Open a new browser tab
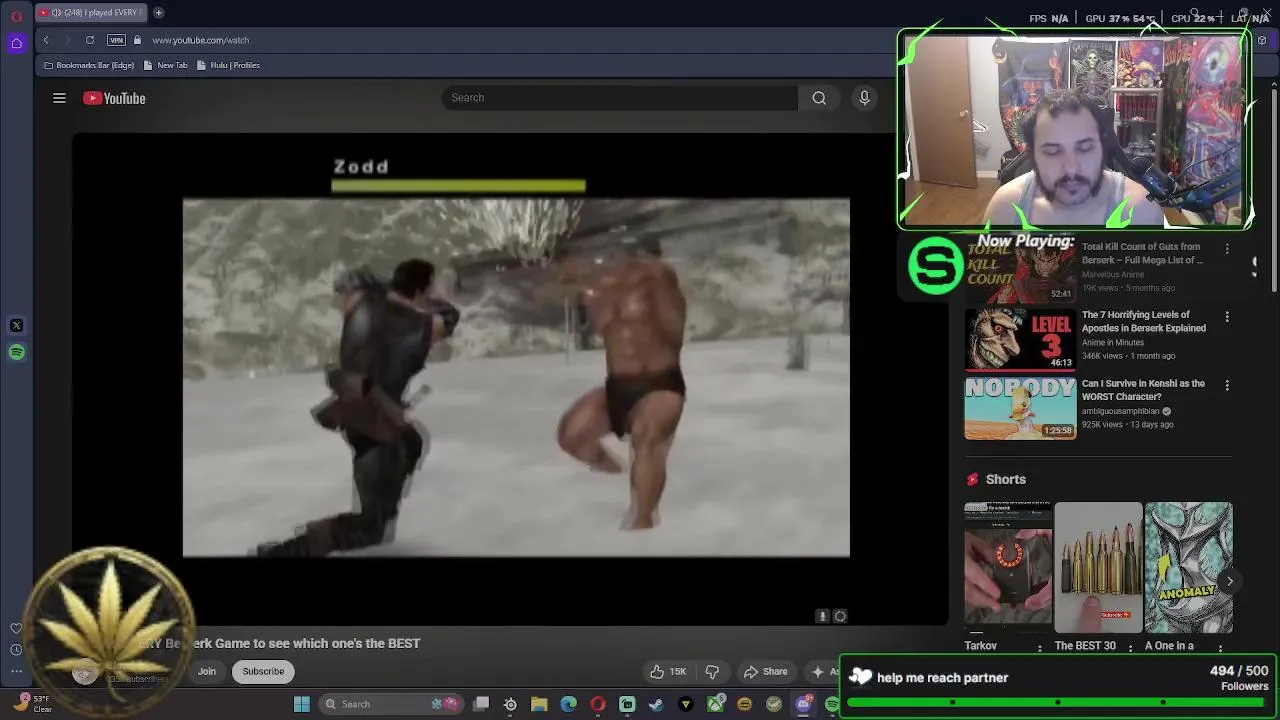 158,13
